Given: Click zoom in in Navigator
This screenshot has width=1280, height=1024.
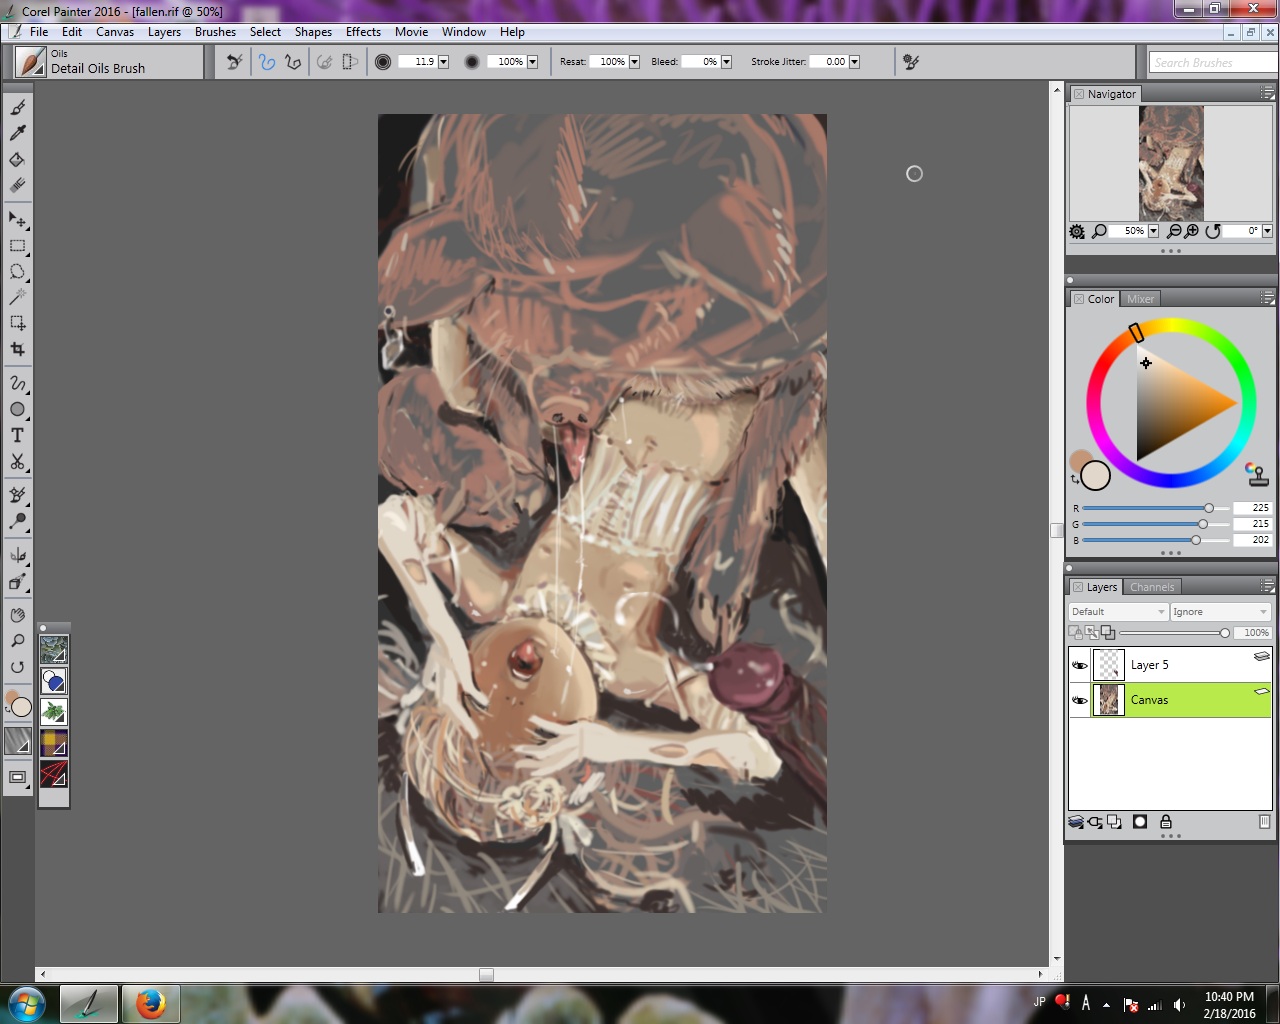Looking at the screenshot, I should [x=1192, y=231].
